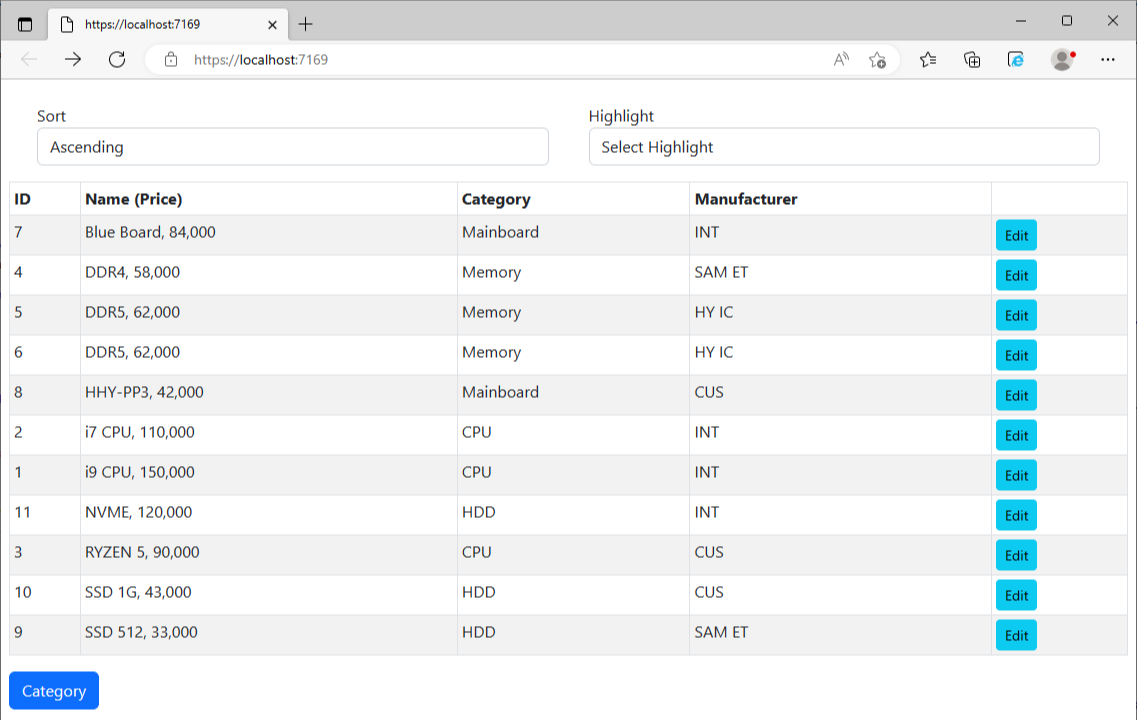Open the user profile avatar
This screenshot has width=1137, height=720.
(x=1062, y=59)
